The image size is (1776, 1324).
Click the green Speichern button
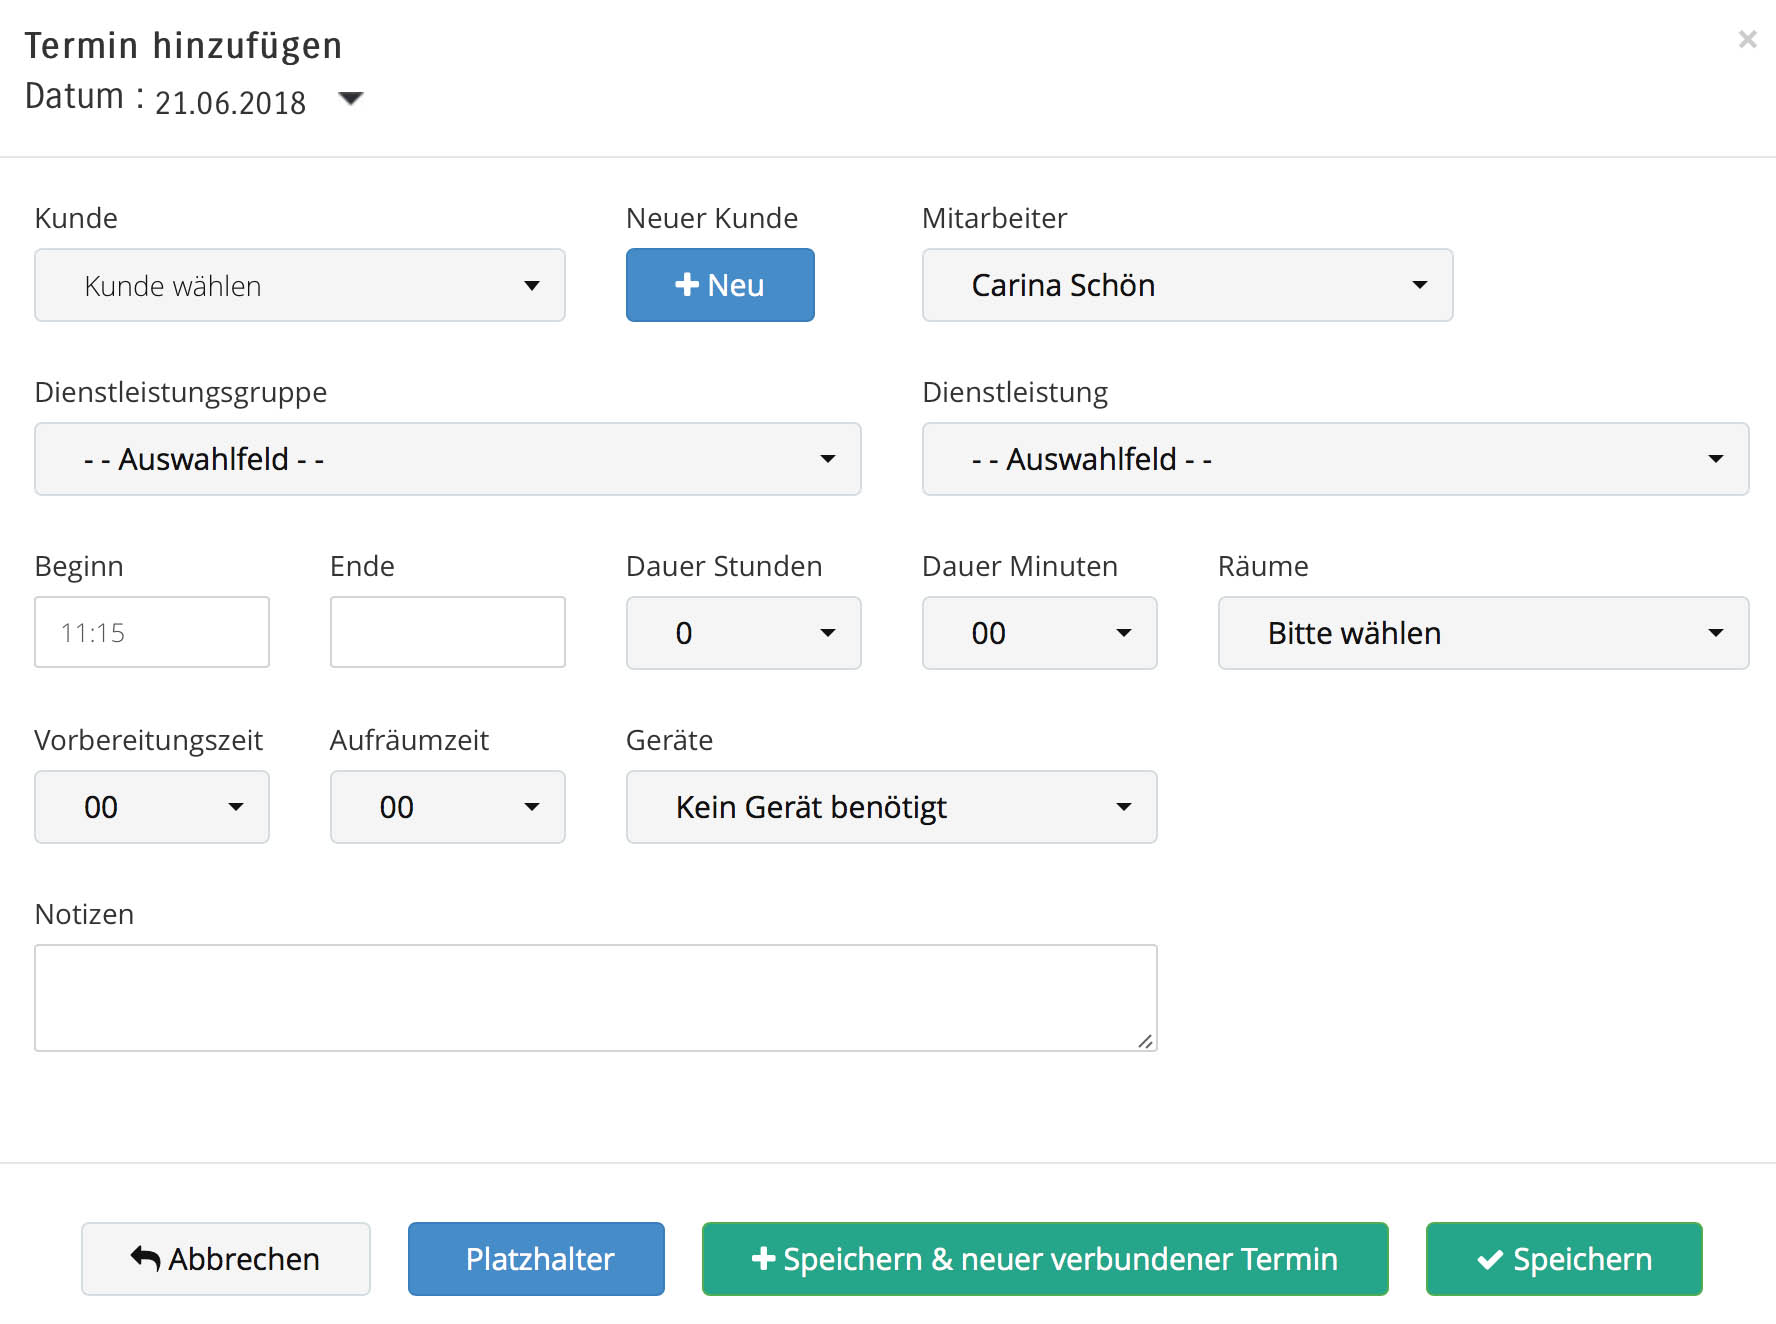click(x=1564, y=1259)
